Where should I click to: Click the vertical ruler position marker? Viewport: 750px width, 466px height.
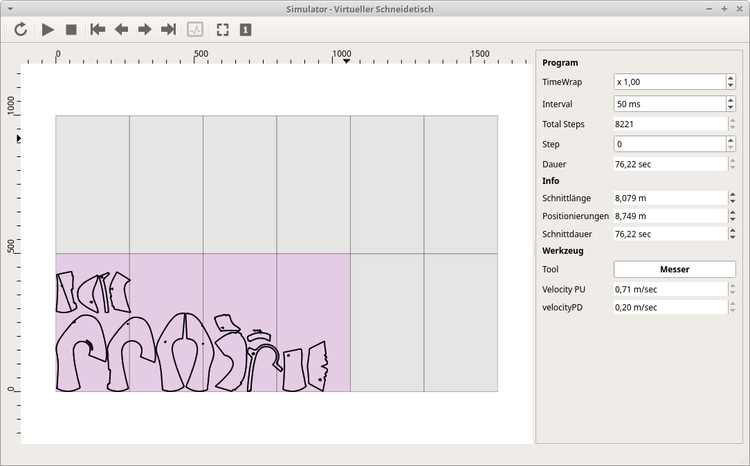18,138
